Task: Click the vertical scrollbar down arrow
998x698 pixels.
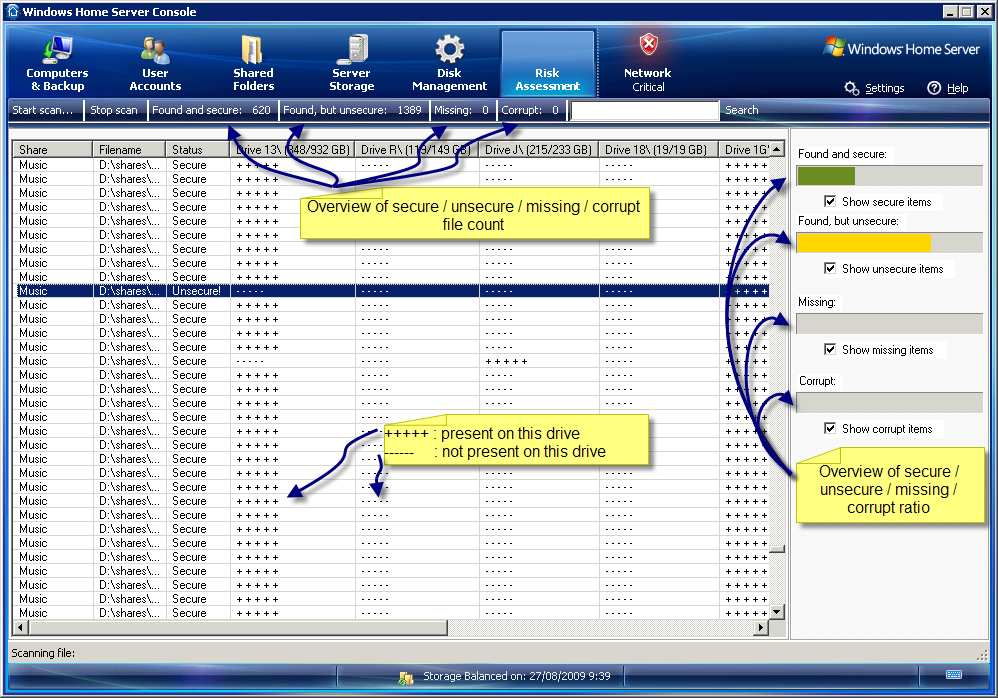Action: [x=777, y=612]
